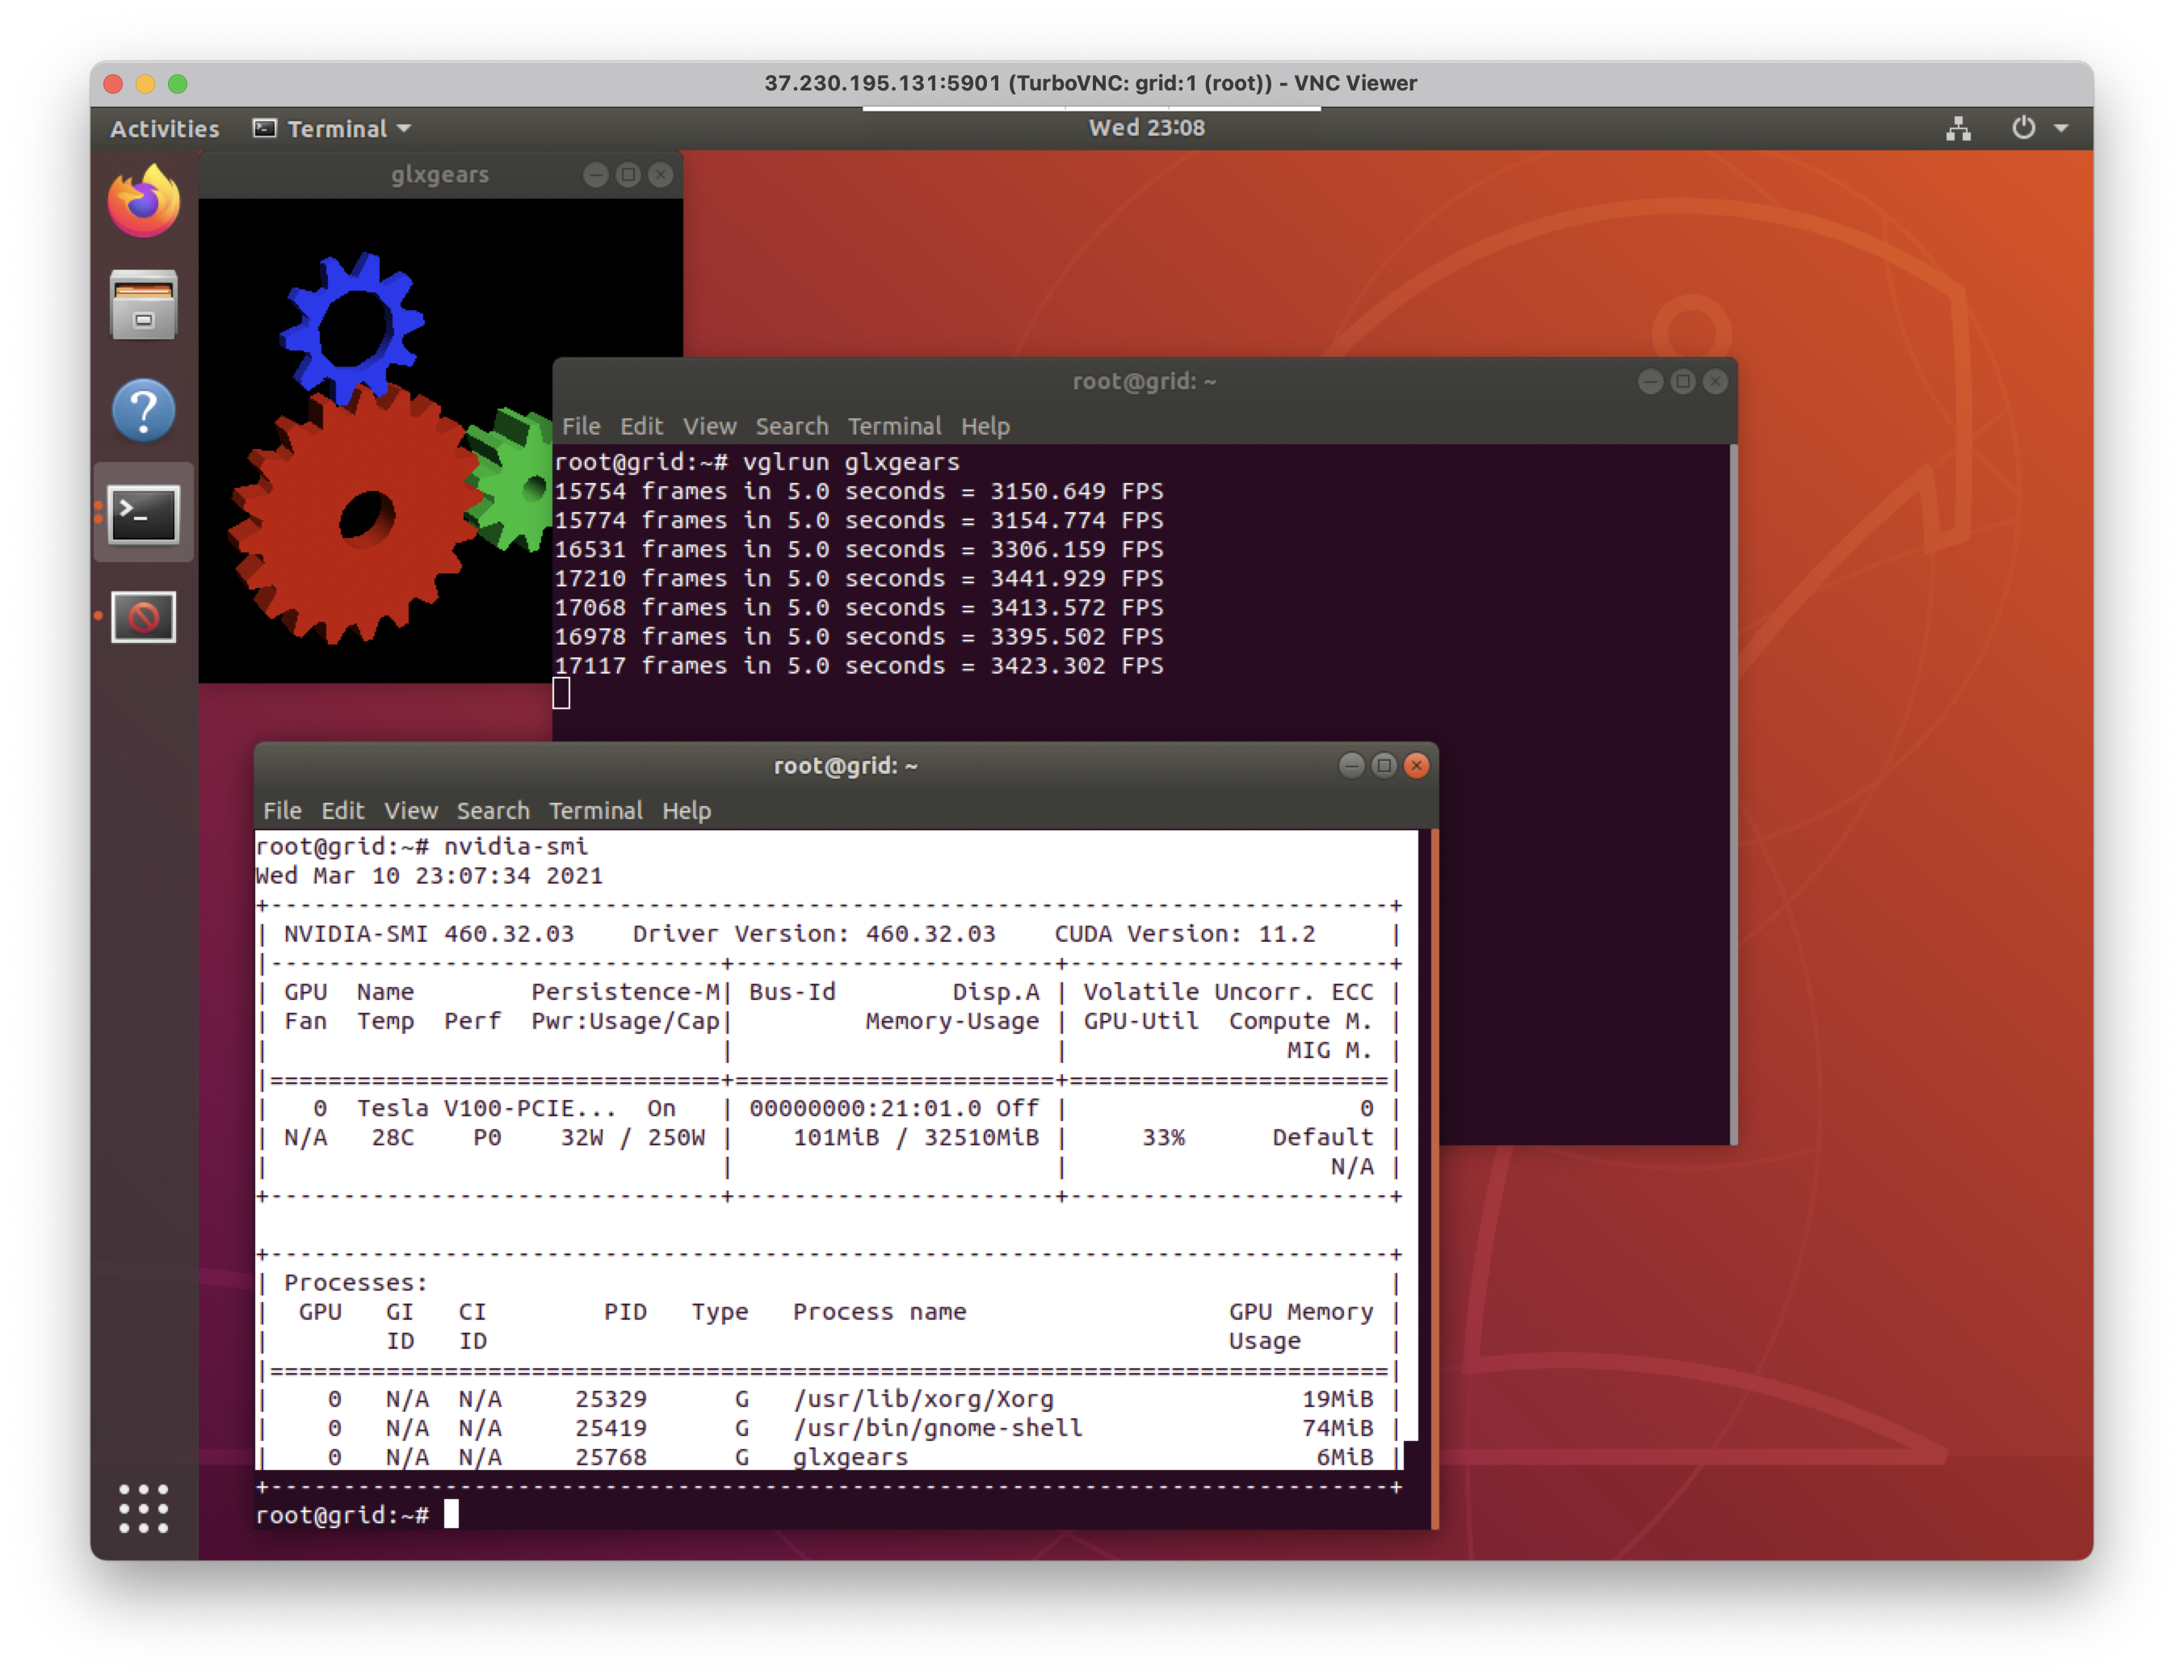The height and width of the screenshot is (1680, 2184).
Task: Click the 'glxgears' process row with PID 25768
Action: [x=827, y=1458]
